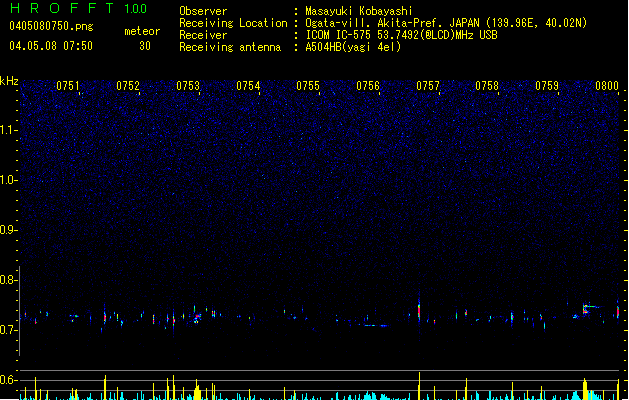Click the 0757 time marker
Screen dimensions: 629x400
428,86
